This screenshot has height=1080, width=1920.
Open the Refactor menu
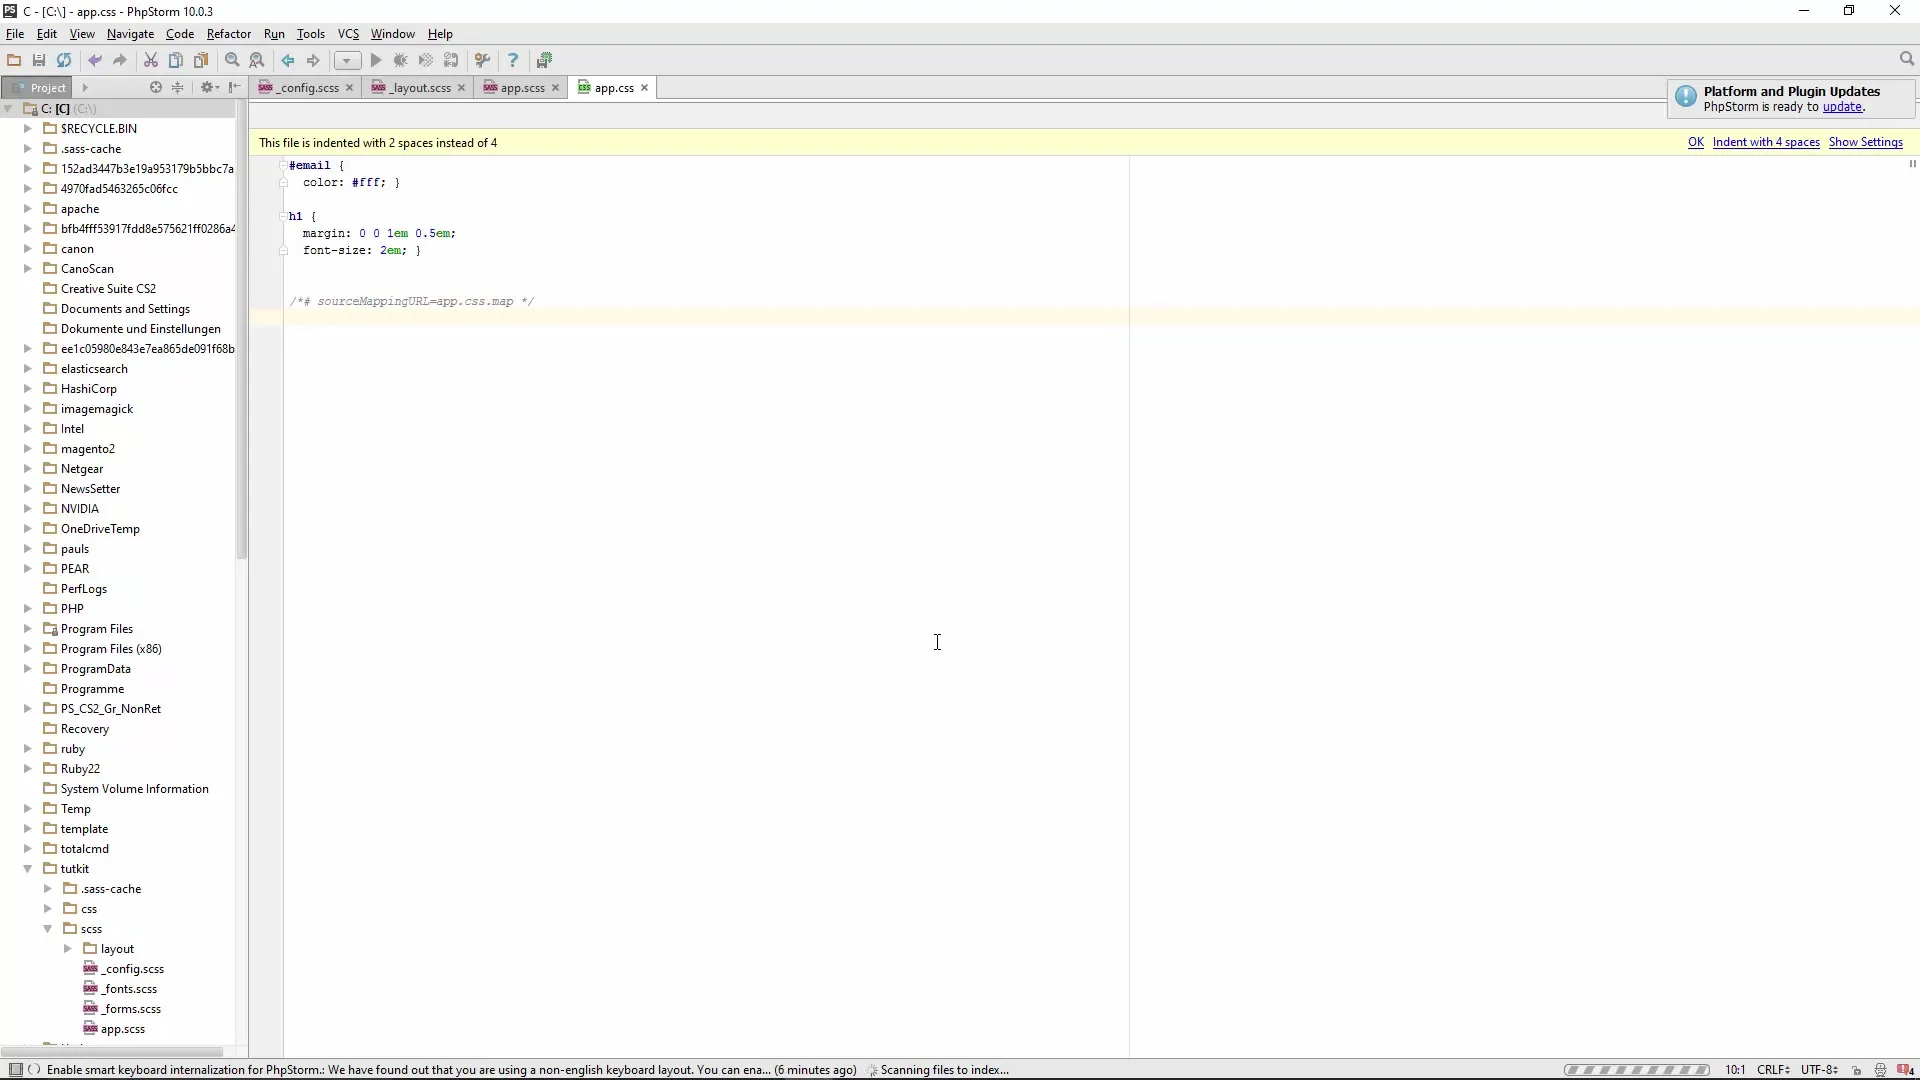coord(228,34)
